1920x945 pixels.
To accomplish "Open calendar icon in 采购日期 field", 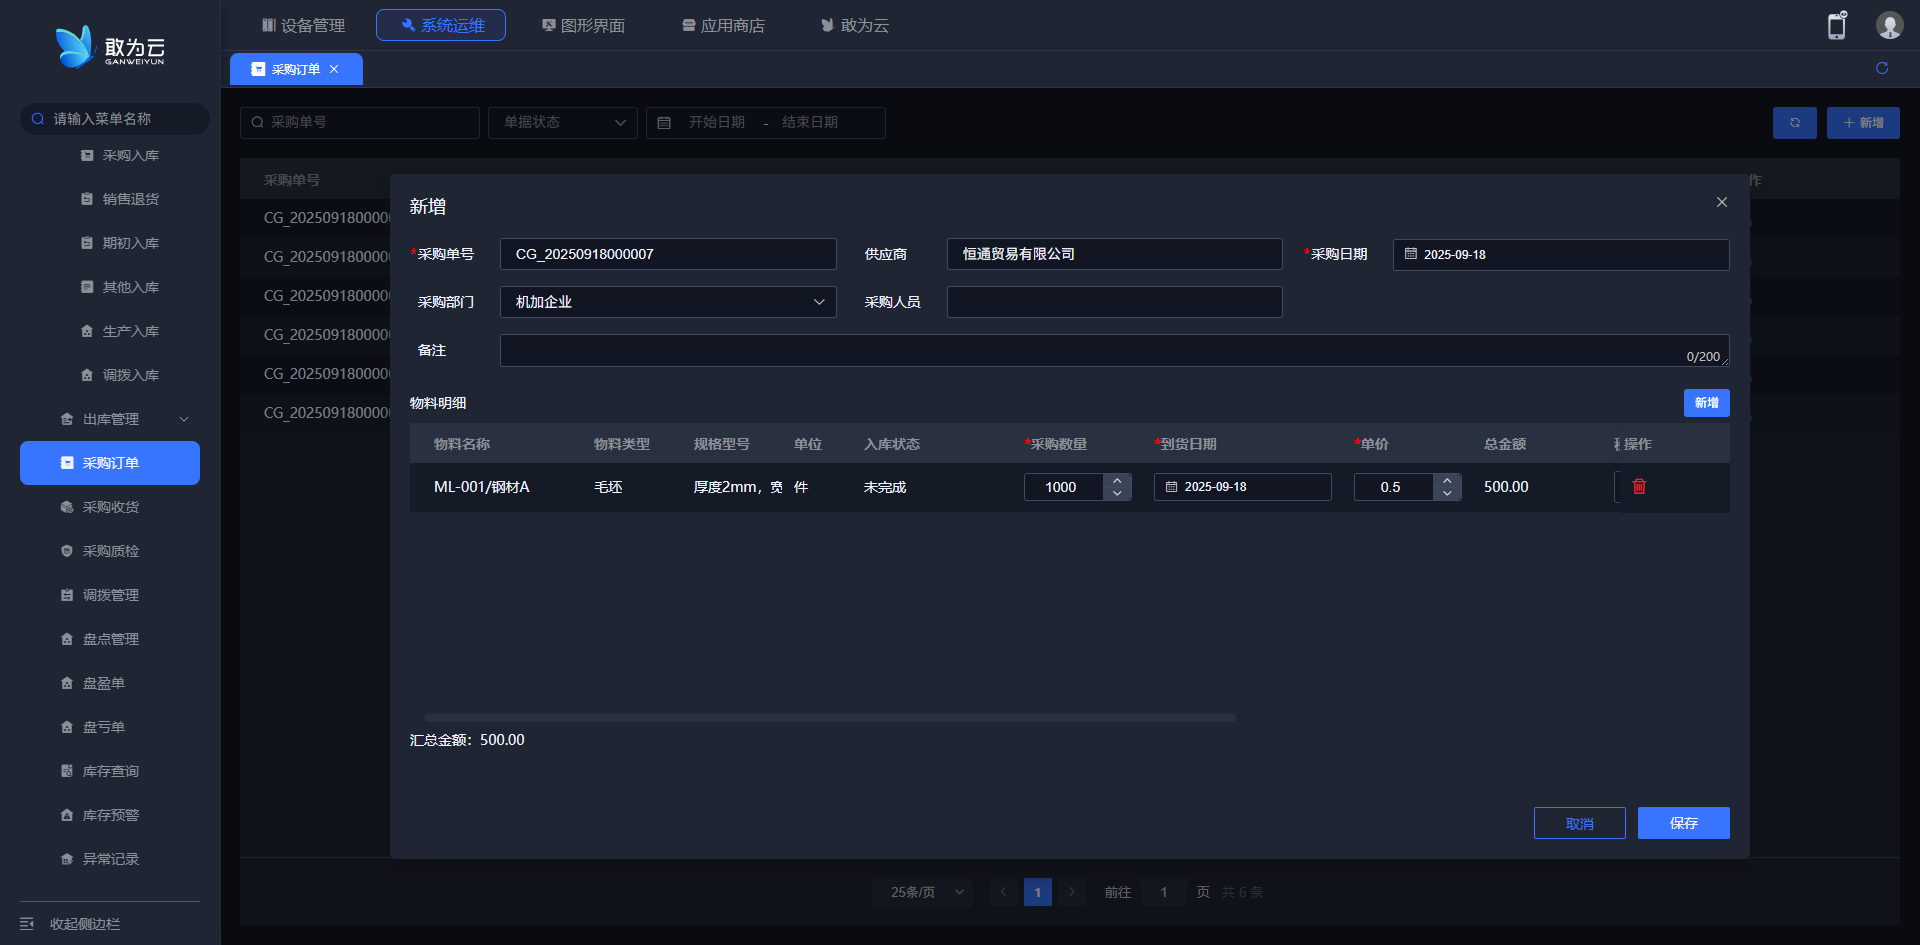I will click(1410, 254).
